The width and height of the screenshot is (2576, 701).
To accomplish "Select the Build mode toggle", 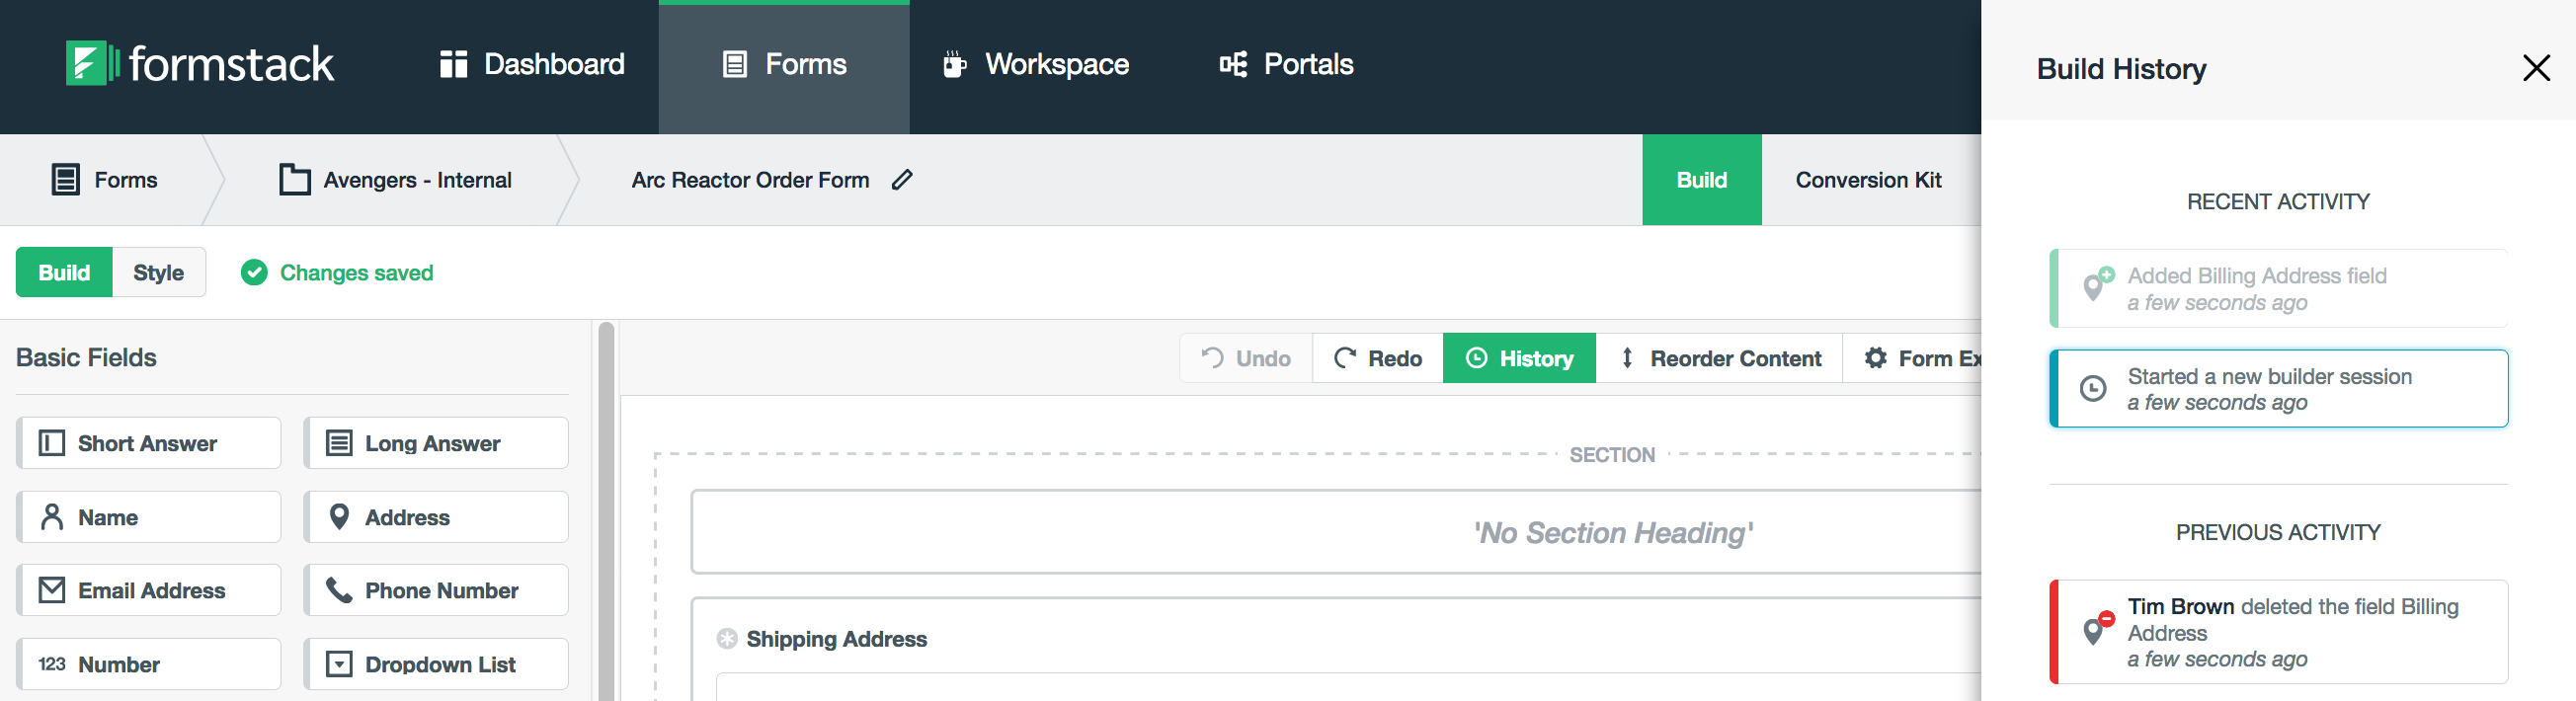I will tap(64, 273).
